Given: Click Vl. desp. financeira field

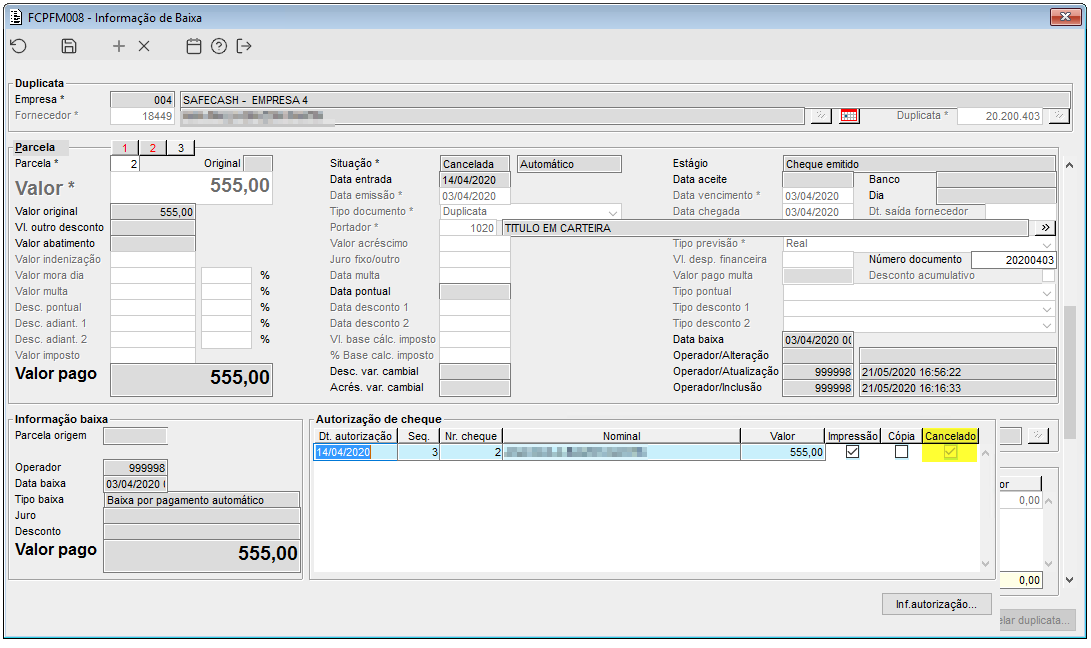Looking at the screenshot, I should click(x=818, y=260).
